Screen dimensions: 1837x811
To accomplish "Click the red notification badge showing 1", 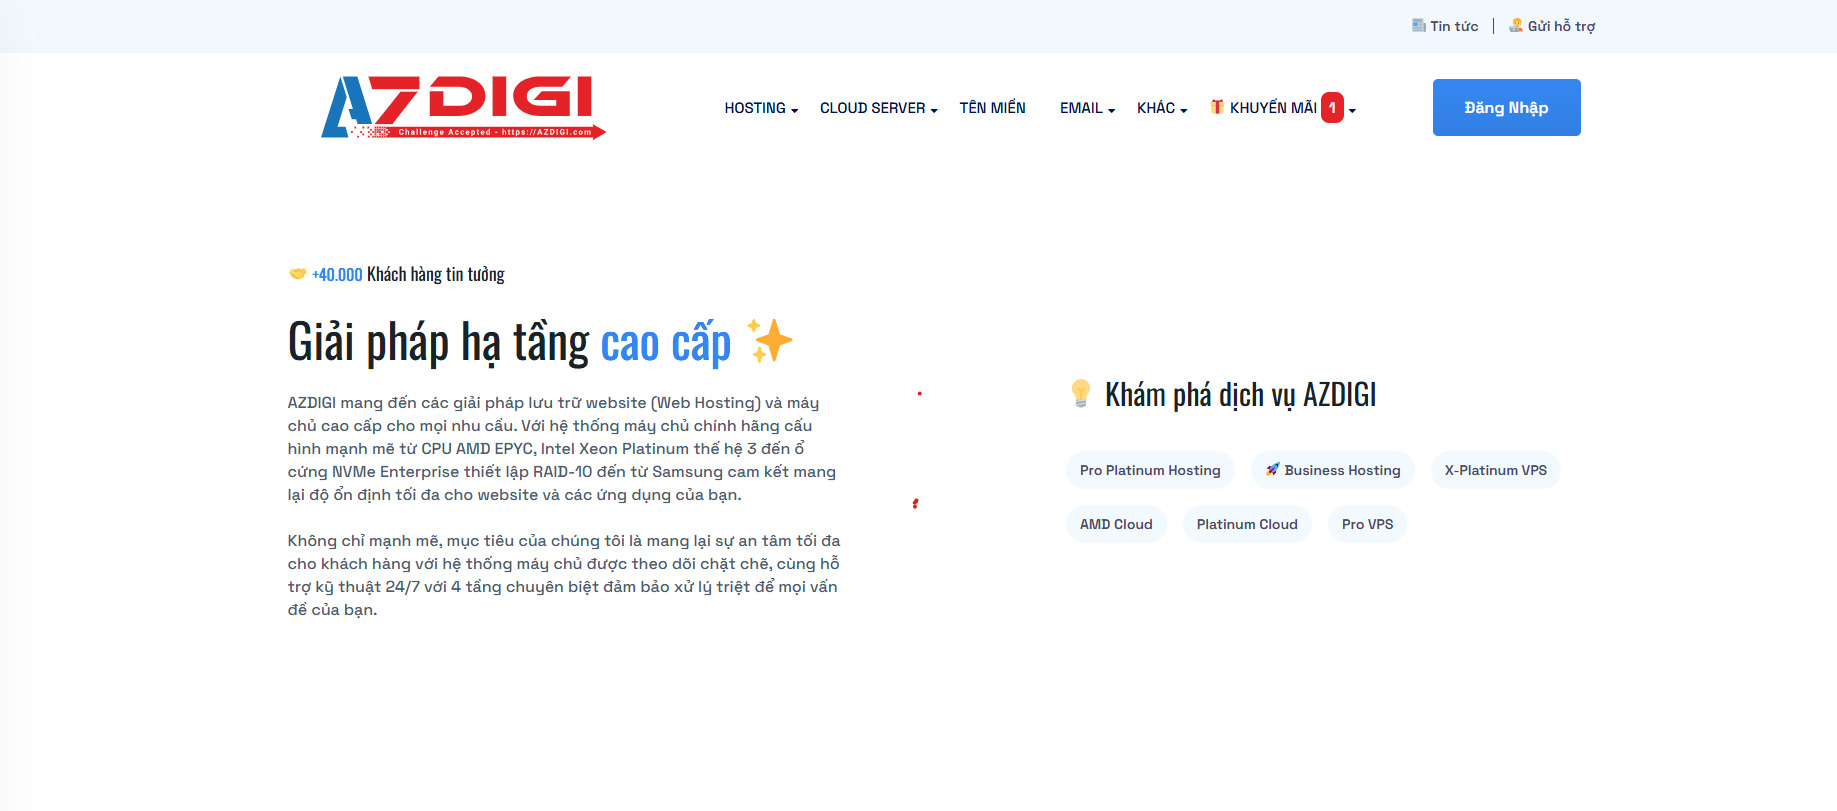I will tap(1332, 107).
